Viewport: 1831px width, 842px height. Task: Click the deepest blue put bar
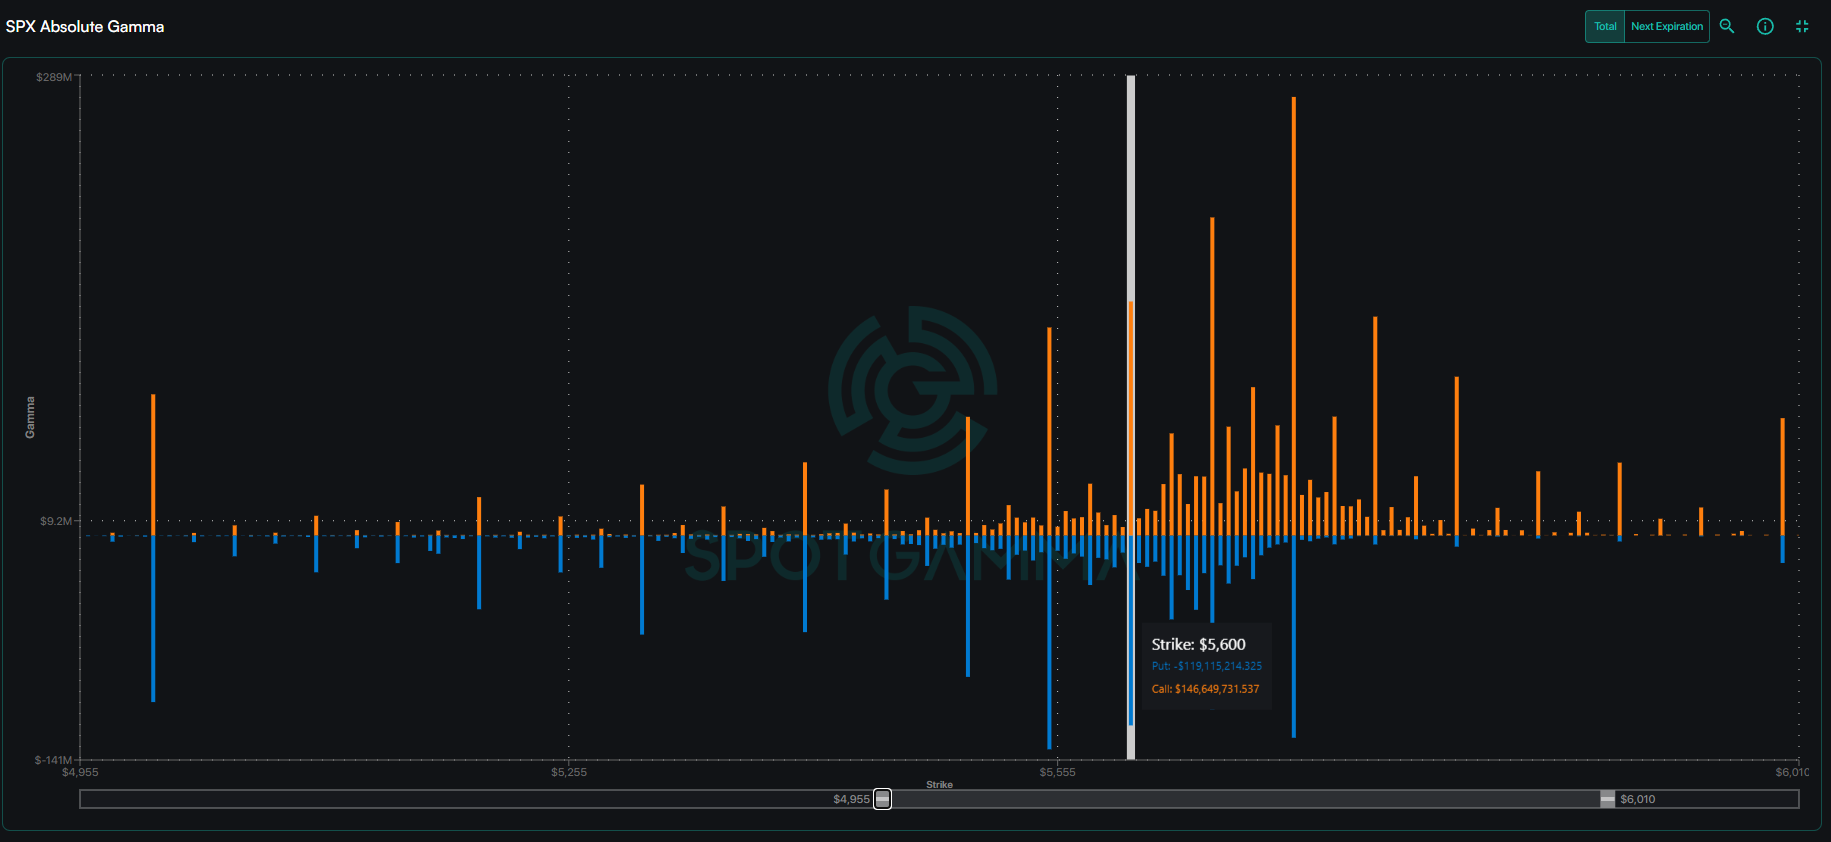[1049, 650]
